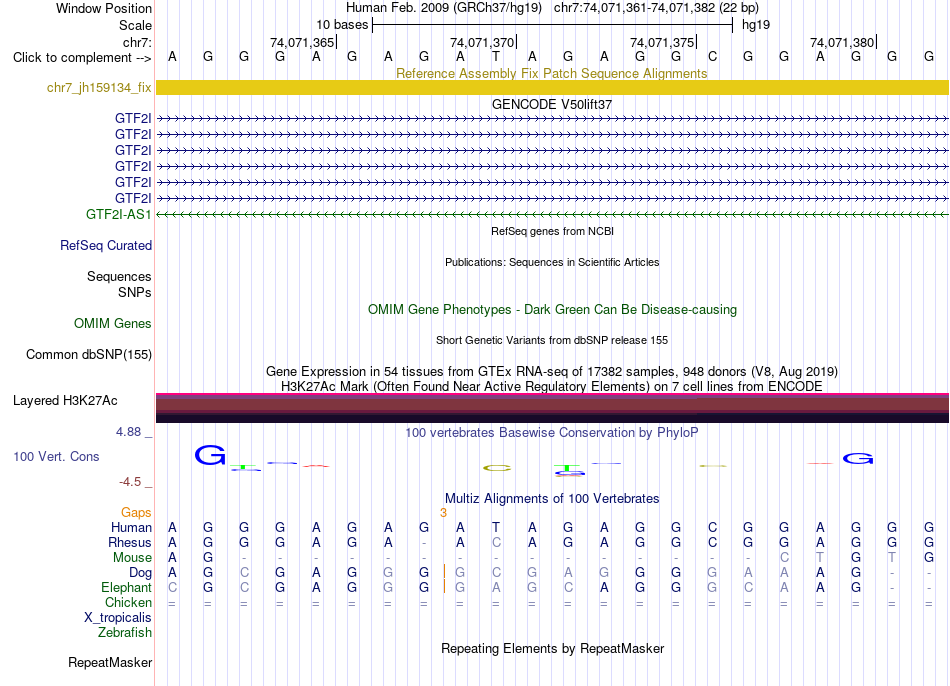Click the green GTF2I-AS1 transcript arrow line
The image size is (950, 686).
552,215
